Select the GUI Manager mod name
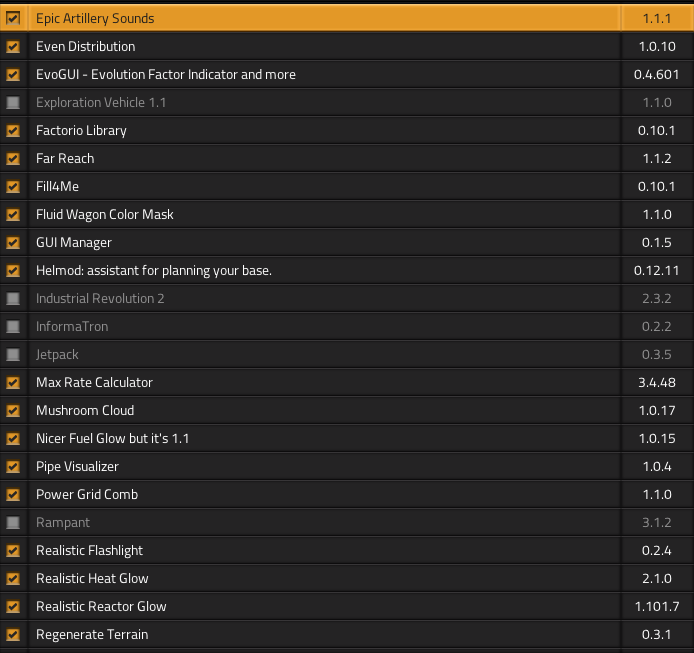 pyautogui.click(x=73, y=243)
